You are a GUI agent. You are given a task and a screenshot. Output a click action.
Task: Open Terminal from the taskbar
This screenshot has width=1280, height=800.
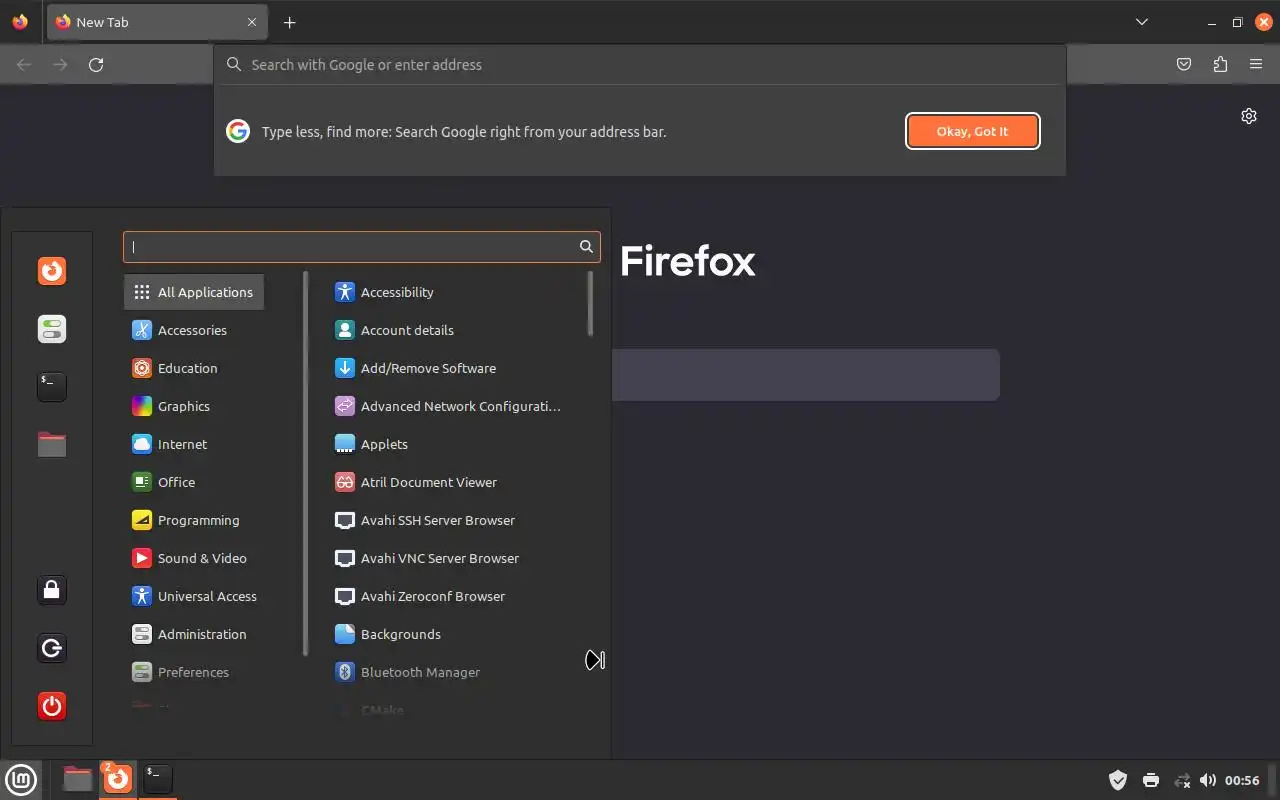pyautogui.click(x=158, y=778)
